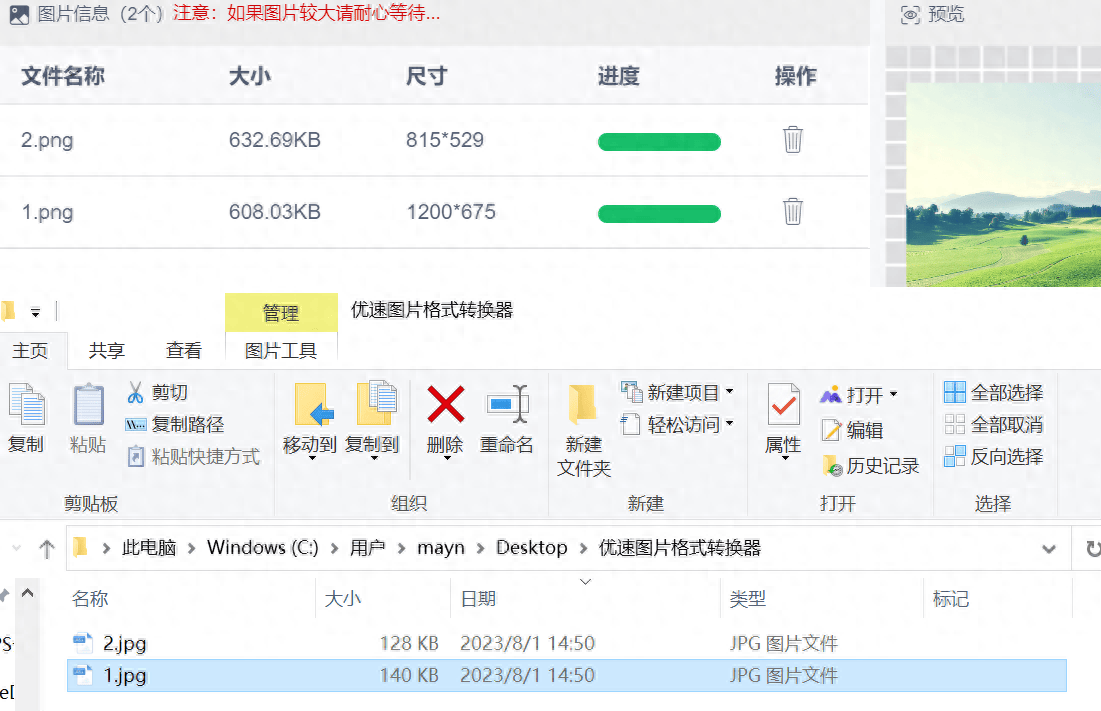1101x711 pixels.
Task: Click trash icon for 1.png
Action: tap(792, 212)
